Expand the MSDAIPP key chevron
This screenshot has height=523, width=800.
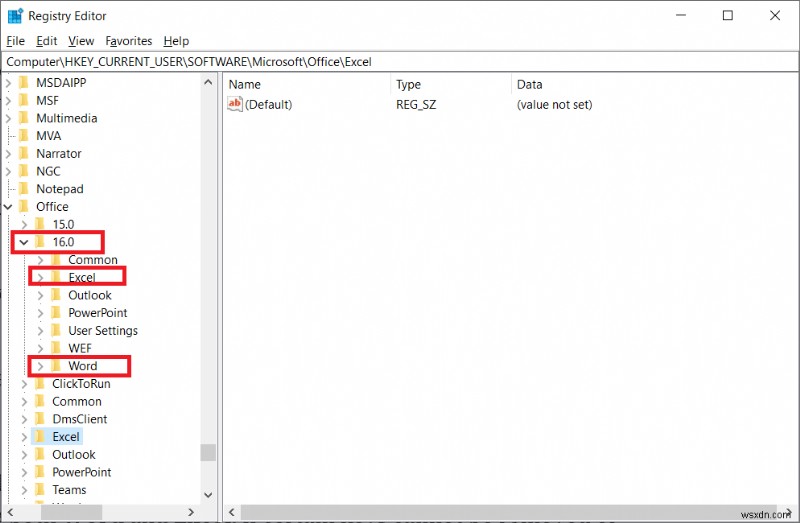tap(8, 83)
